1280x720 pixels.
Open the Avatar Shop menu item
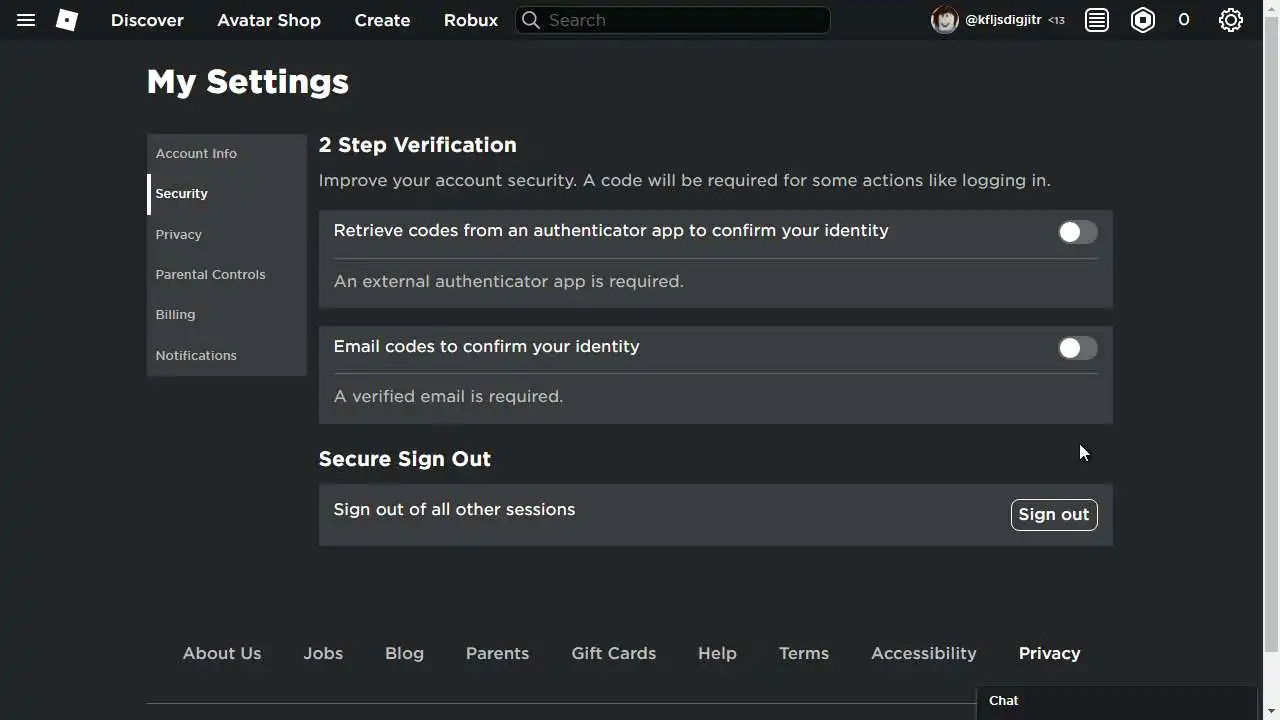pyautogui.click(x=269, y=20)
